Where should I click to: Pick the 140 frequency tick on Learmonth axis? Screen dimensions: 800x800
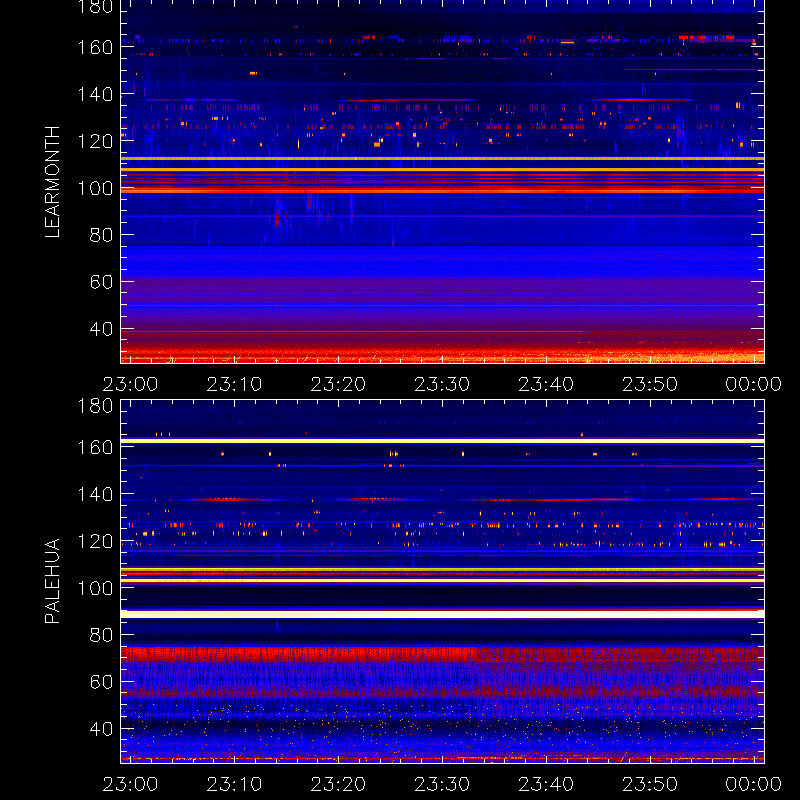pos(95,94)
